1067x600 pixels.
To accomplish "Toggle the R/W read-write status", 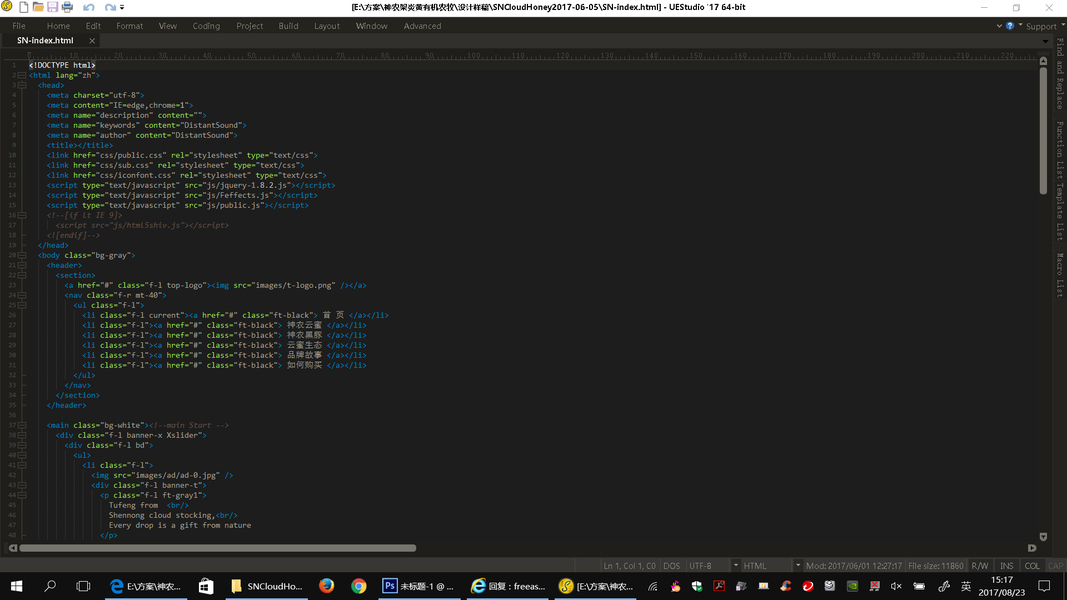I will [x=980, y=566].
